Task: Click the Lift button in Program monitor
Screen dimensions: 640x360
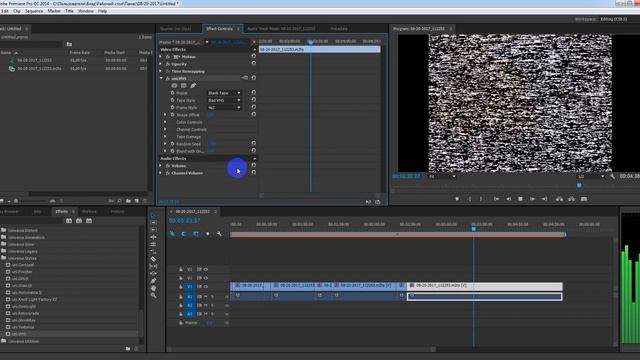Action: 560,199
